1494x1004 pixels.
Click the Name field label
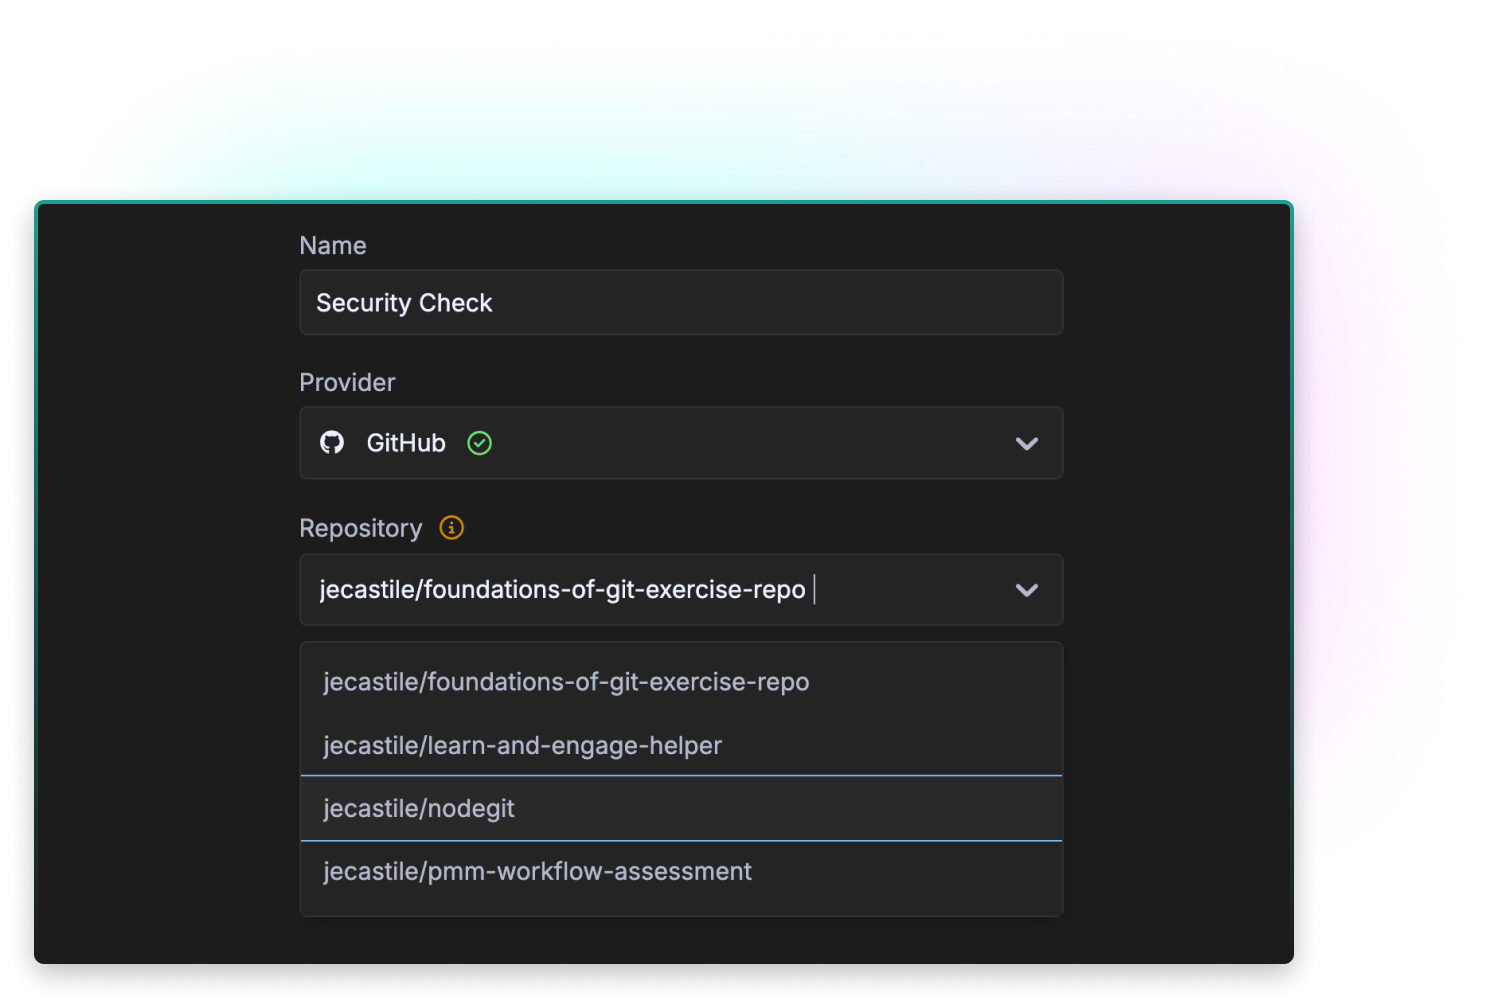coord(333,246)
